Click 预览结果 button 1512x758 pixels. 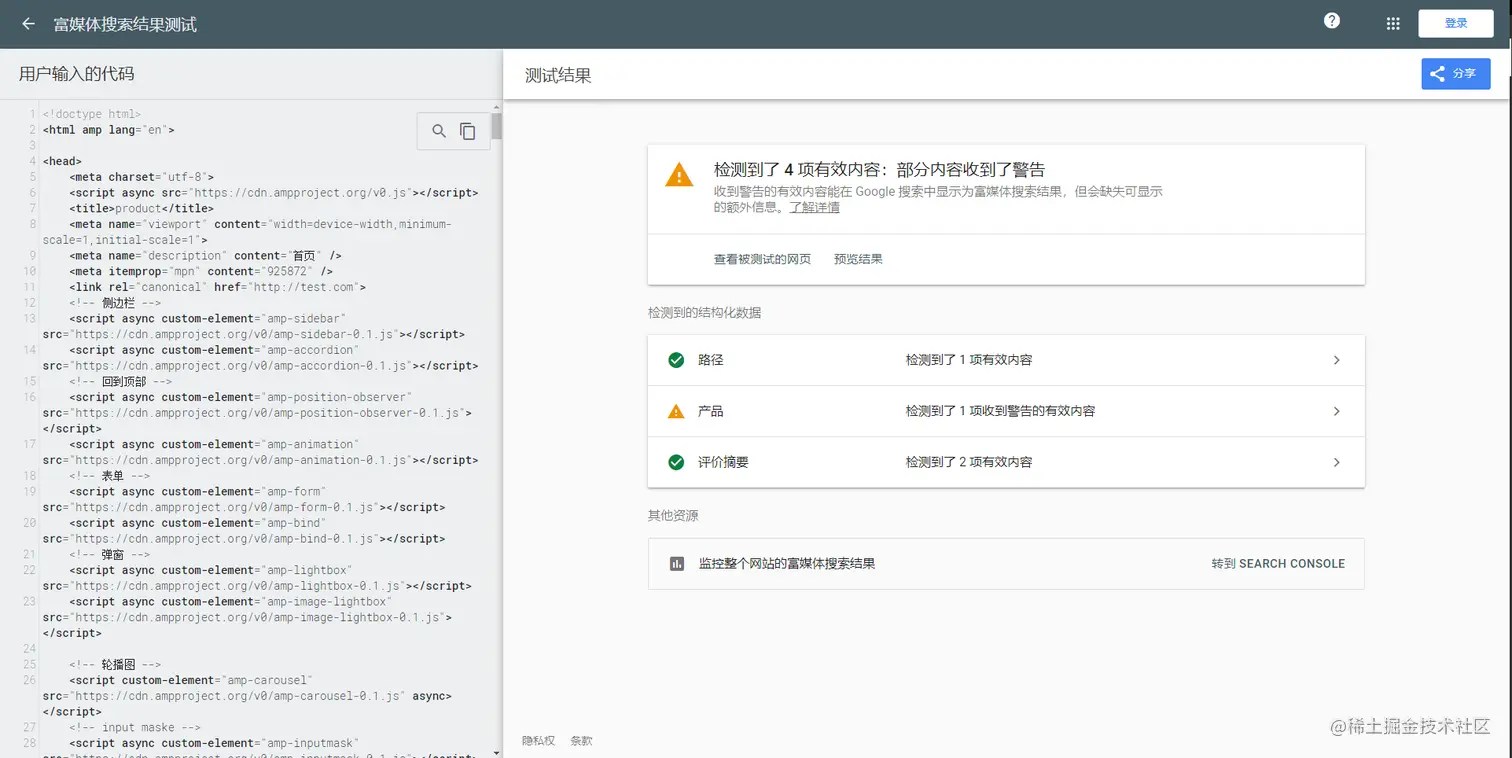pos(858,259)
